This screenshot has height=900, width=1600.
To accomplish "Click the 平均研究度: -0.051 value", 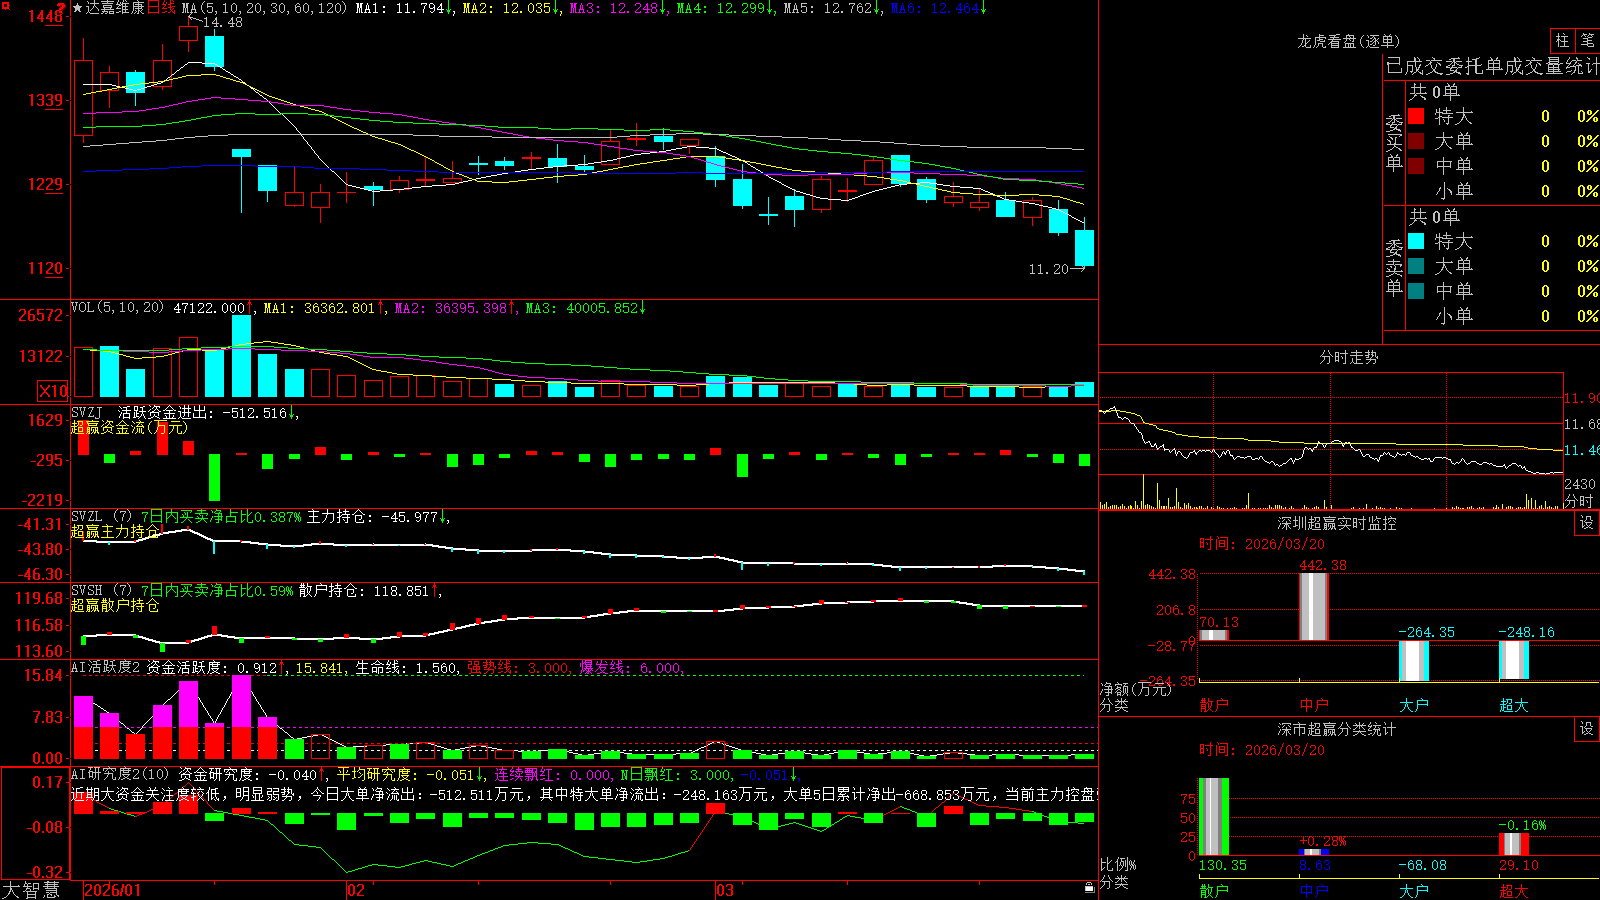I will tap(405, 774).
